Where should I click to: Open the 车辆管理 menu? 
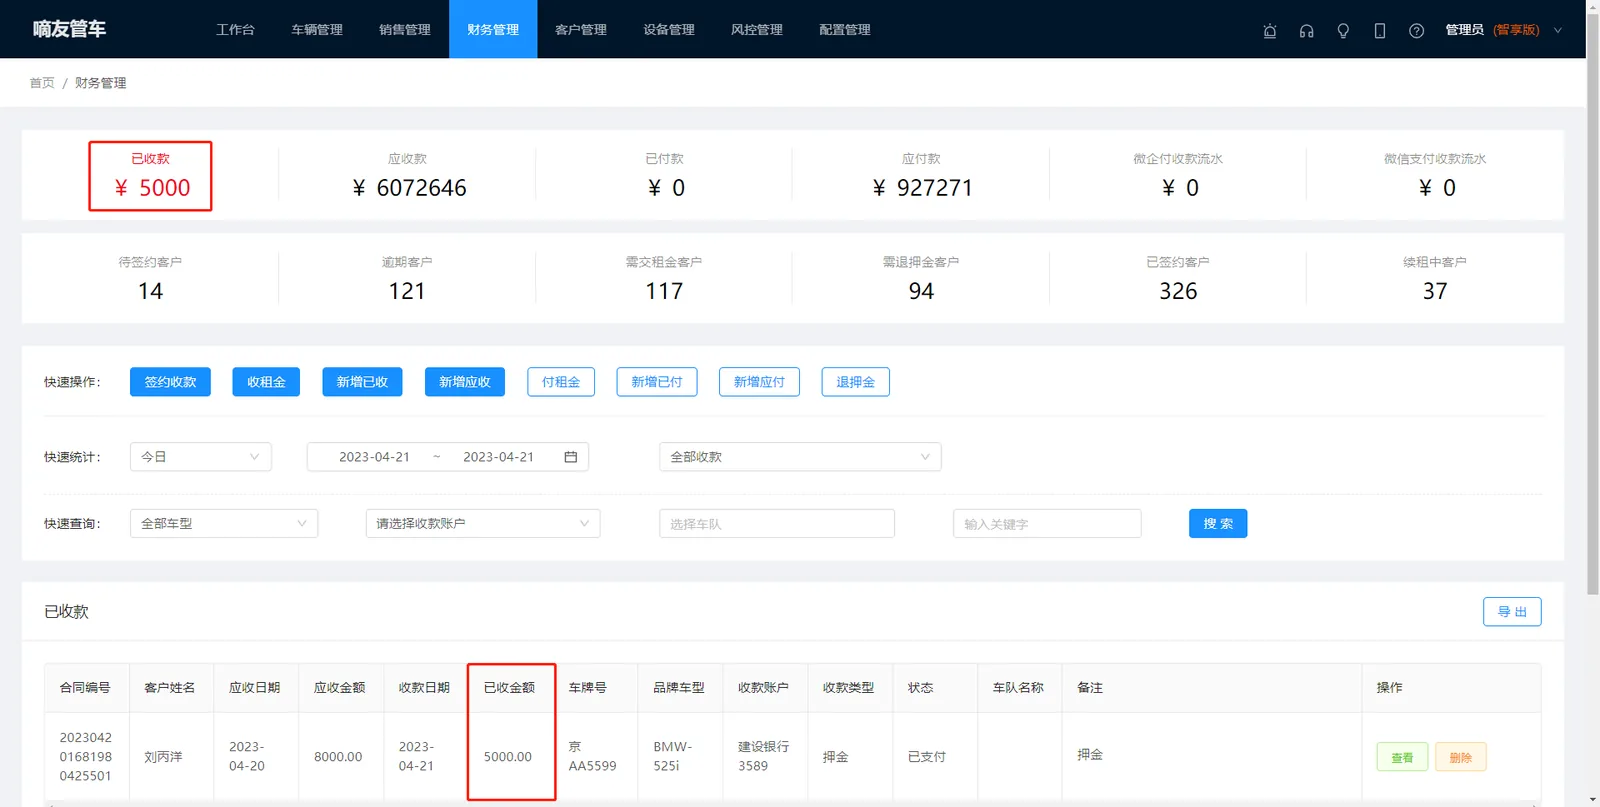coord(317,29)
